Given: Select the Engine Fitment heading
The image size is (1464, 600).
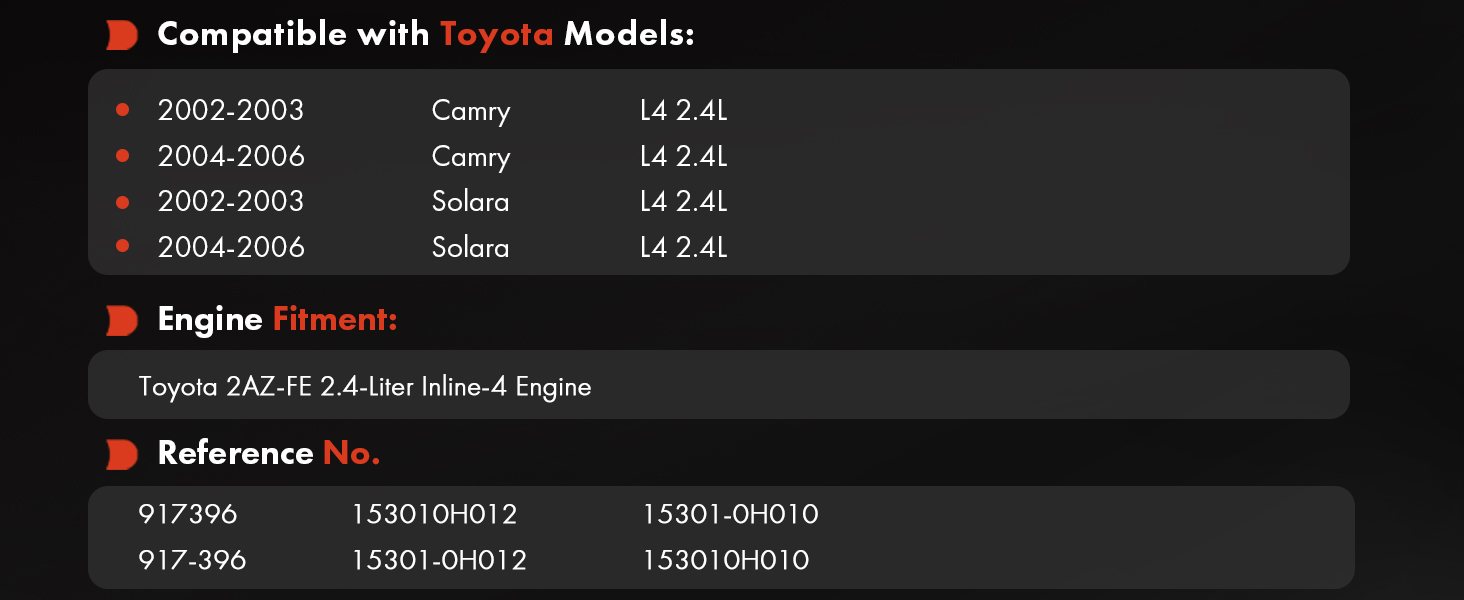Looking at the screenshot, I should pos(278,320).
